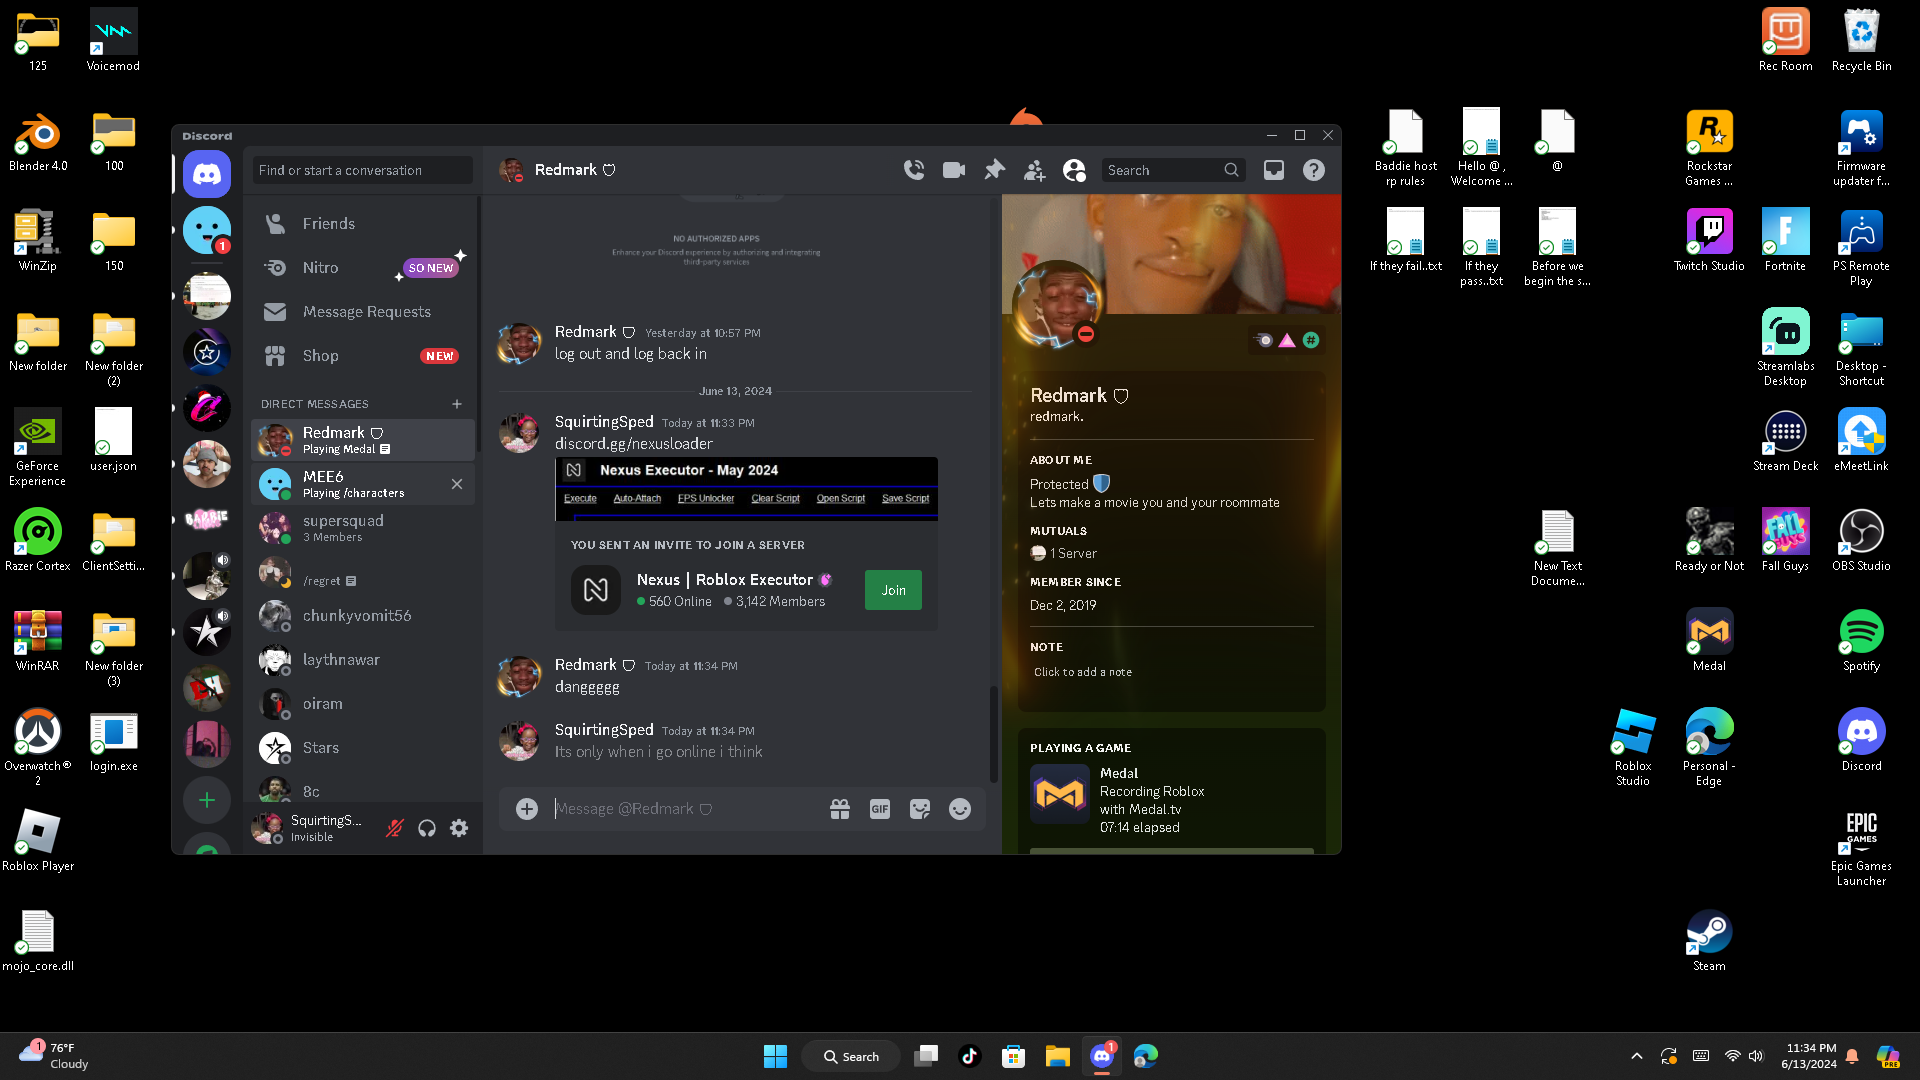The width and height of the screenshot is (1920, 1080).
Task: Open Message Requests
Action: coord(366,312)
